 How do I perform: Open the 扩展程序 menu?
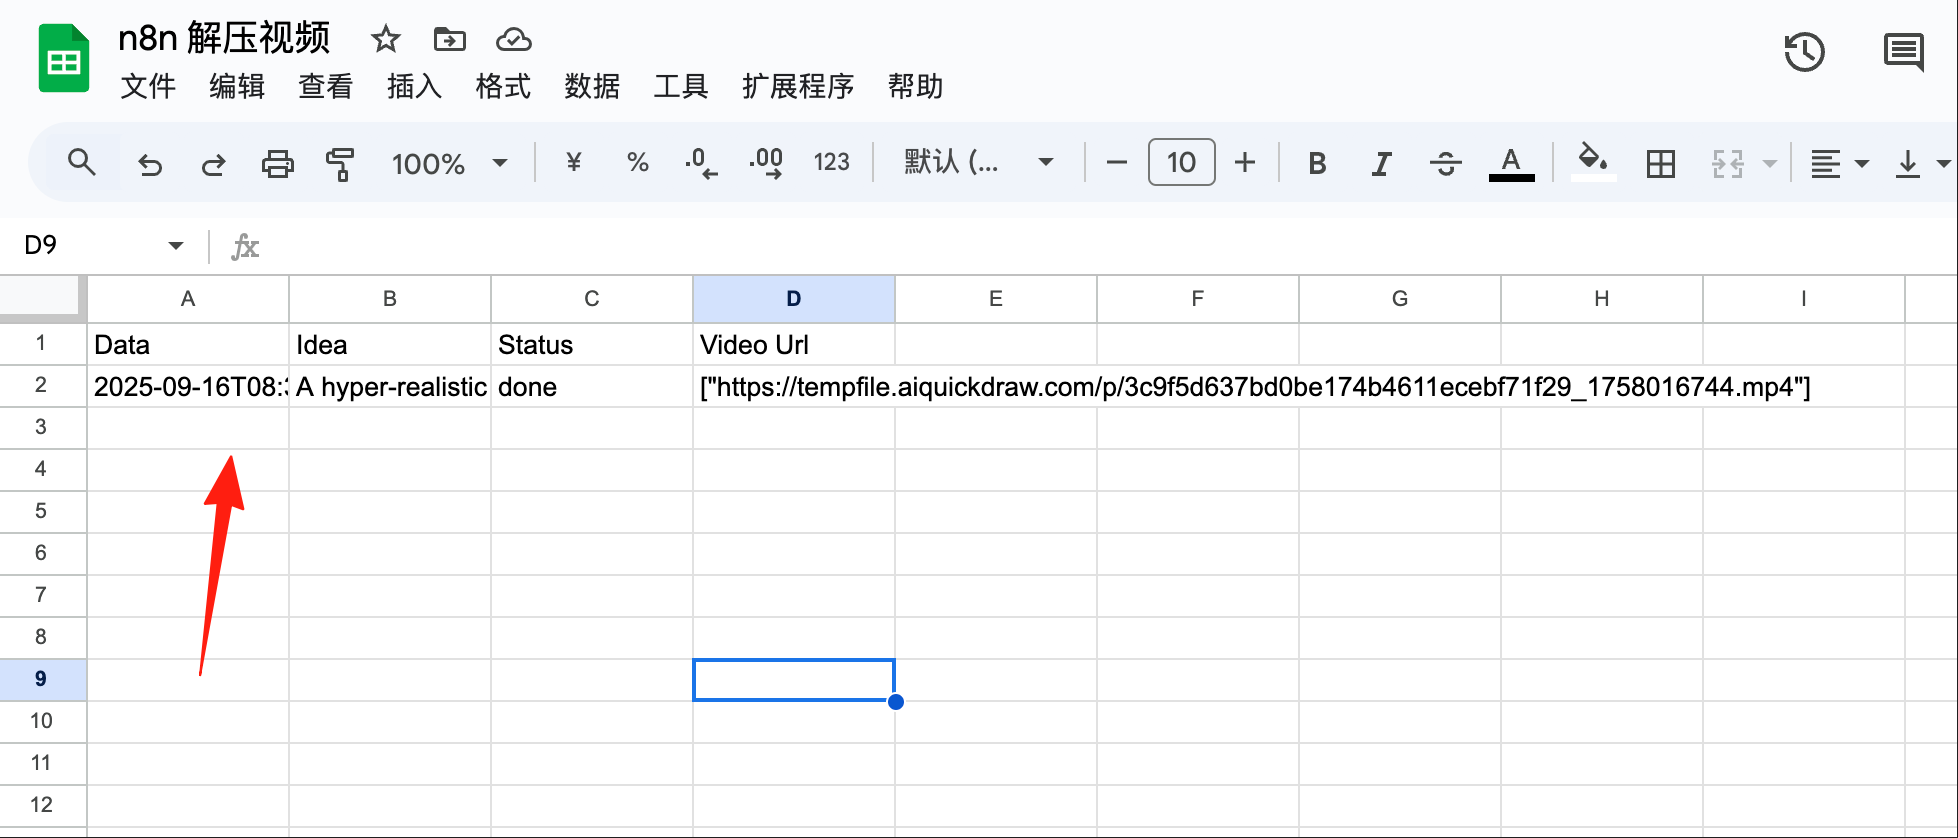[798, 86]
